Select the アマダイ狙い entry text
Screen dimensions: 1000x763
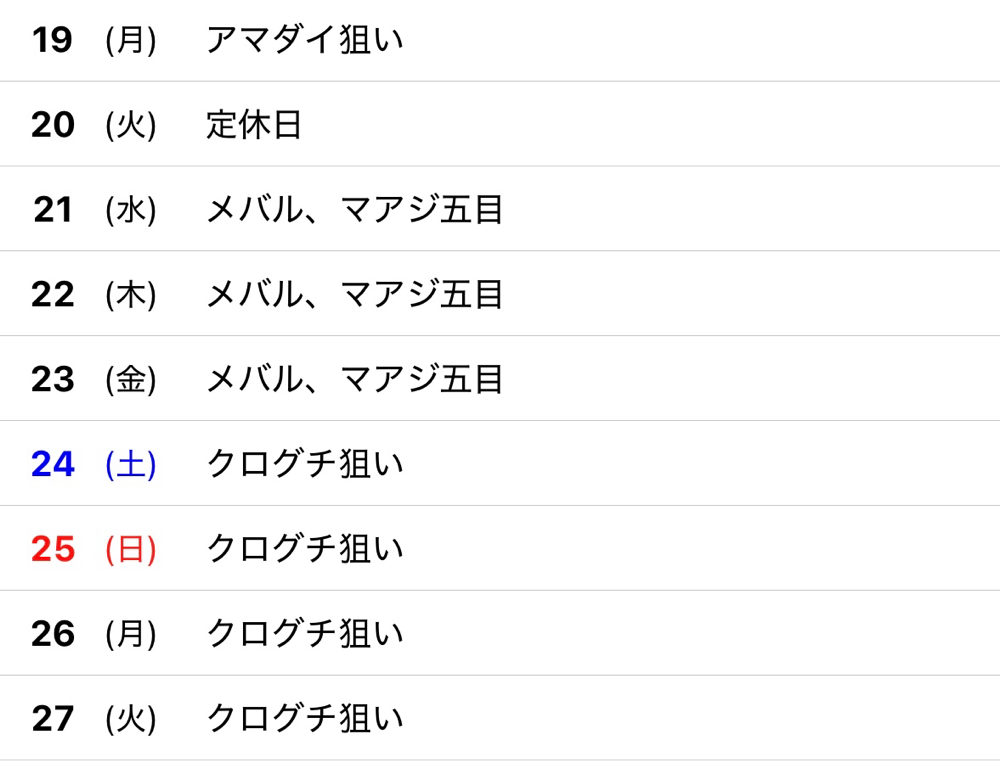[x=304, y=40]
